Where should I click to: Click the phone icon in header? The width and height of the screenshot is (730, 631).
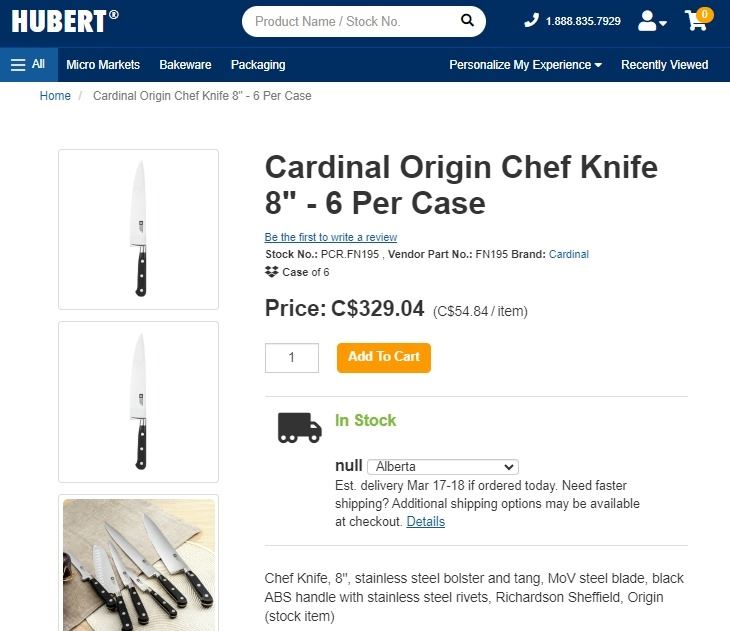532,21
